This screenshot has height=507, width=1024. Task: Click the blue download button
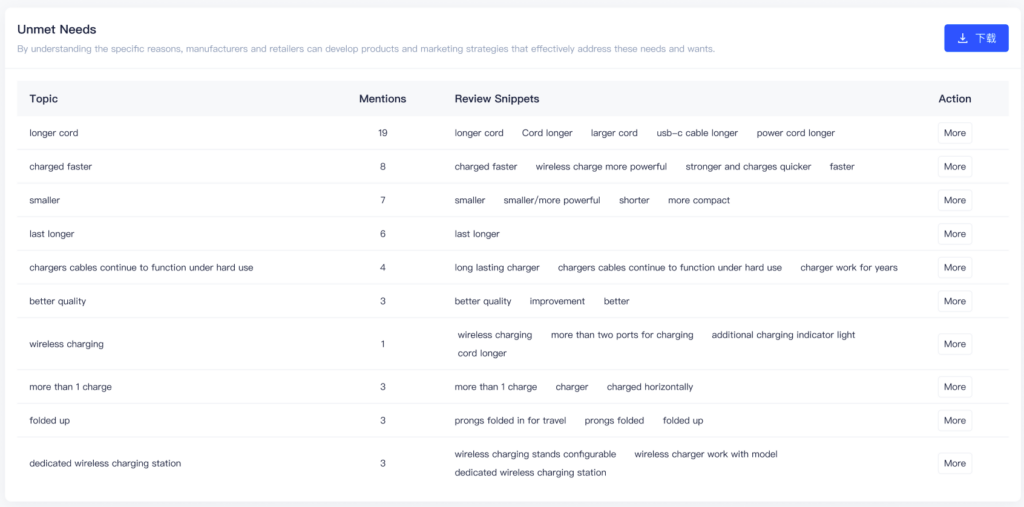(976, 39)
